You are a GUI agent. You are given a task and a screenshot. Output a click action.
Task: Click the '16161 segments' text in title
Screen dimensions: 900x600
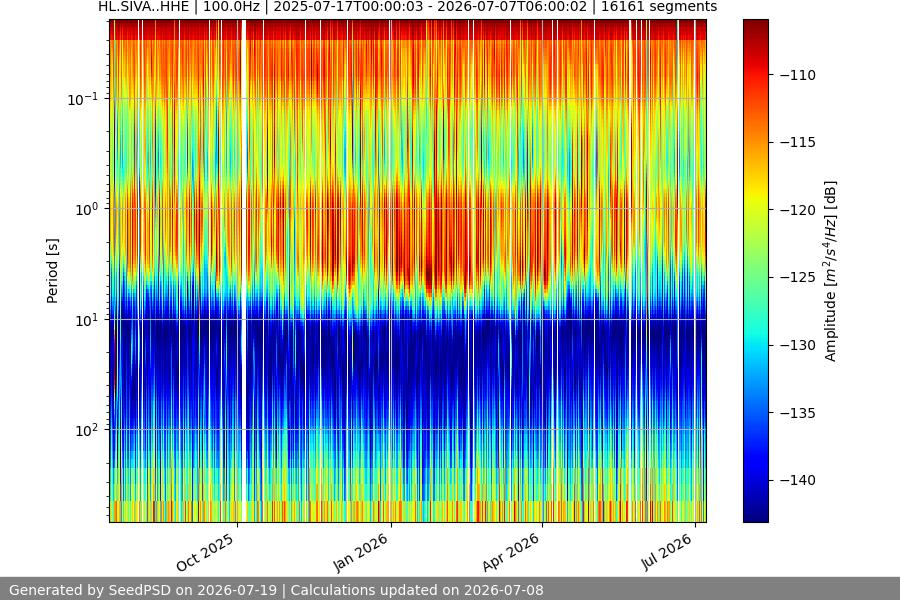point(659,7)
